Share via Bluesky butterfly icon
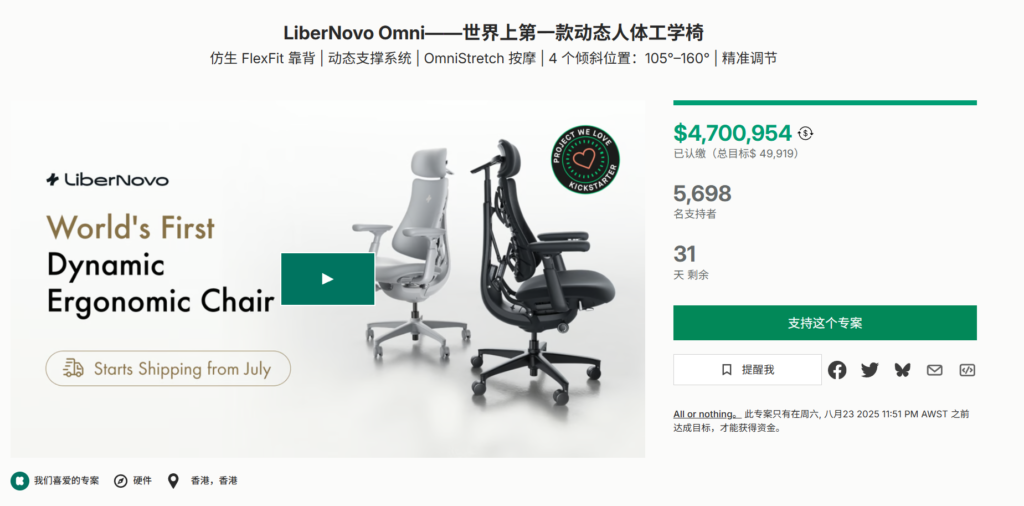This screenshot has width=1024, height=506. tap(902, 370)
